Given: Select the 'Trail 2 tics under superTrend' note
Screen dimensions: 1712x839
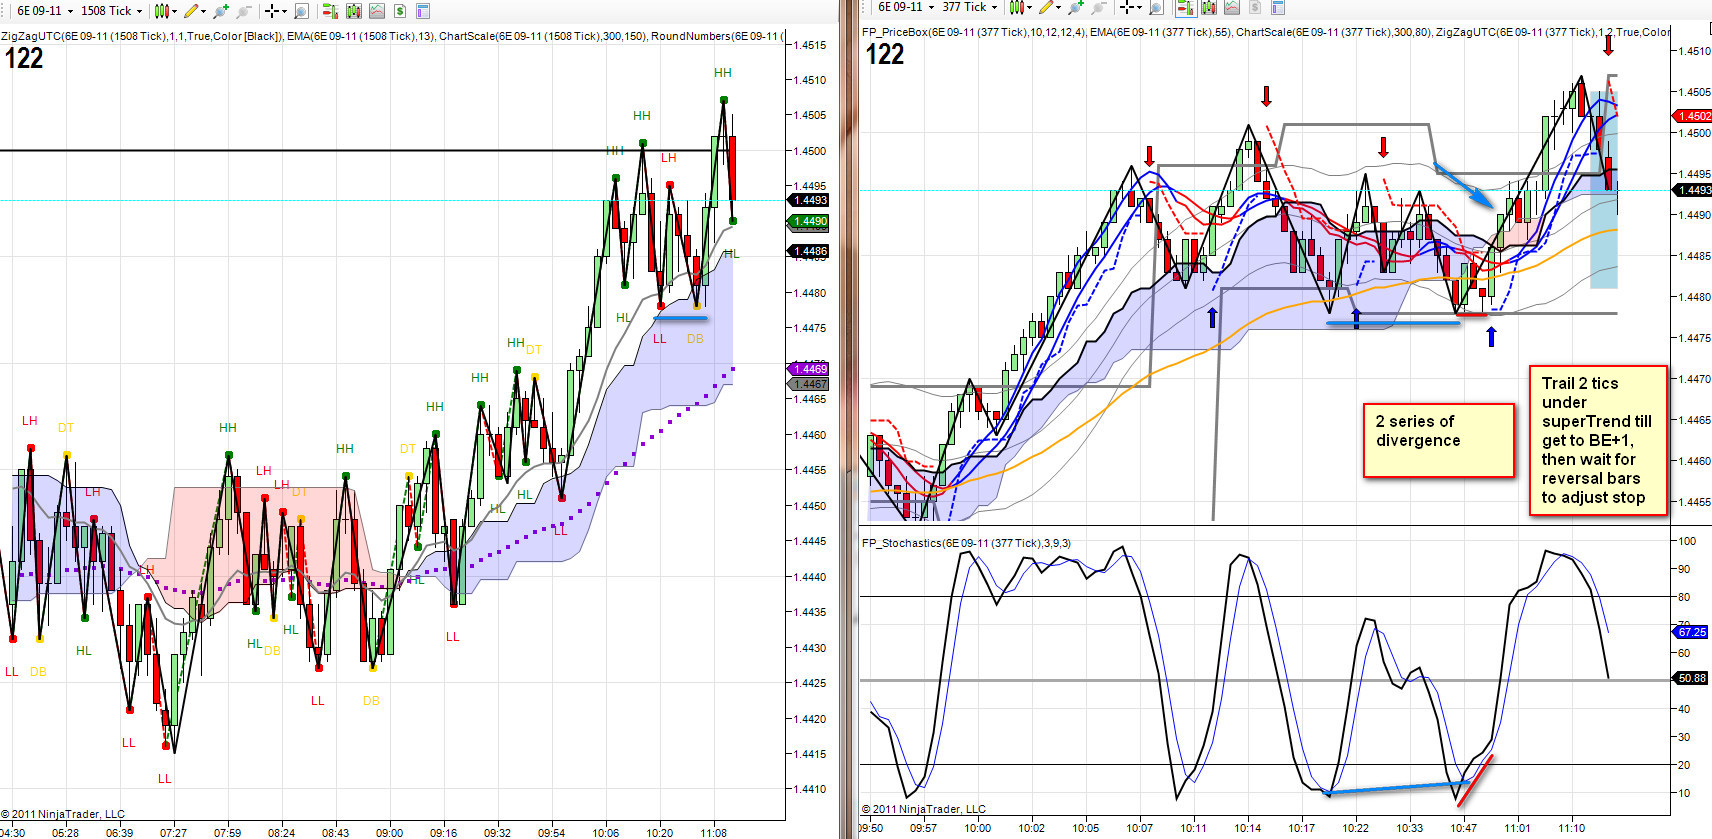Looking at the screenshot, I should (1597, 440).
